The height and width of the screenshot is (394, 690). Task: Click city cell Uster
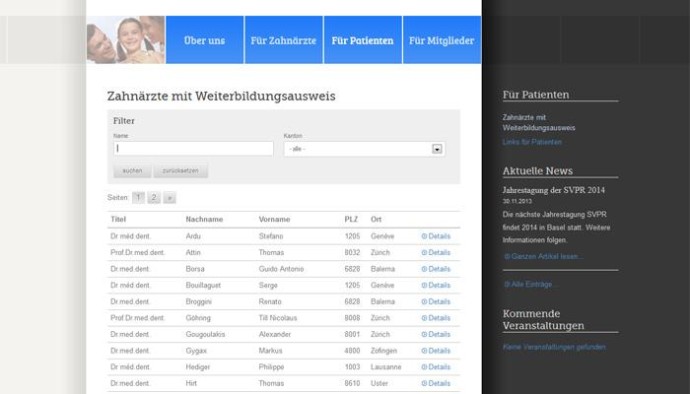point(379,383)
